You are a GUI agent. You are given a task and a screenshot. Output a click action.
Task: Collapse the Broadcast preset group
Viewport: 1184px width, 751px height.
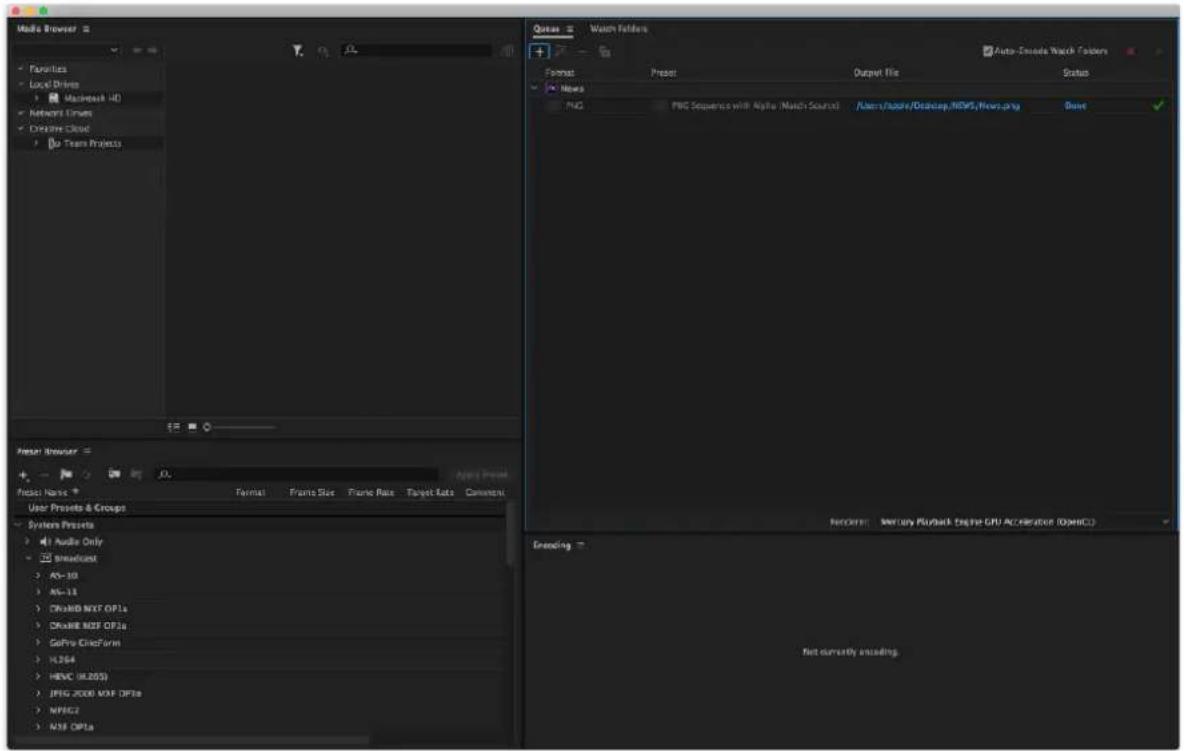pyautogui.click(x=28, y=559)
